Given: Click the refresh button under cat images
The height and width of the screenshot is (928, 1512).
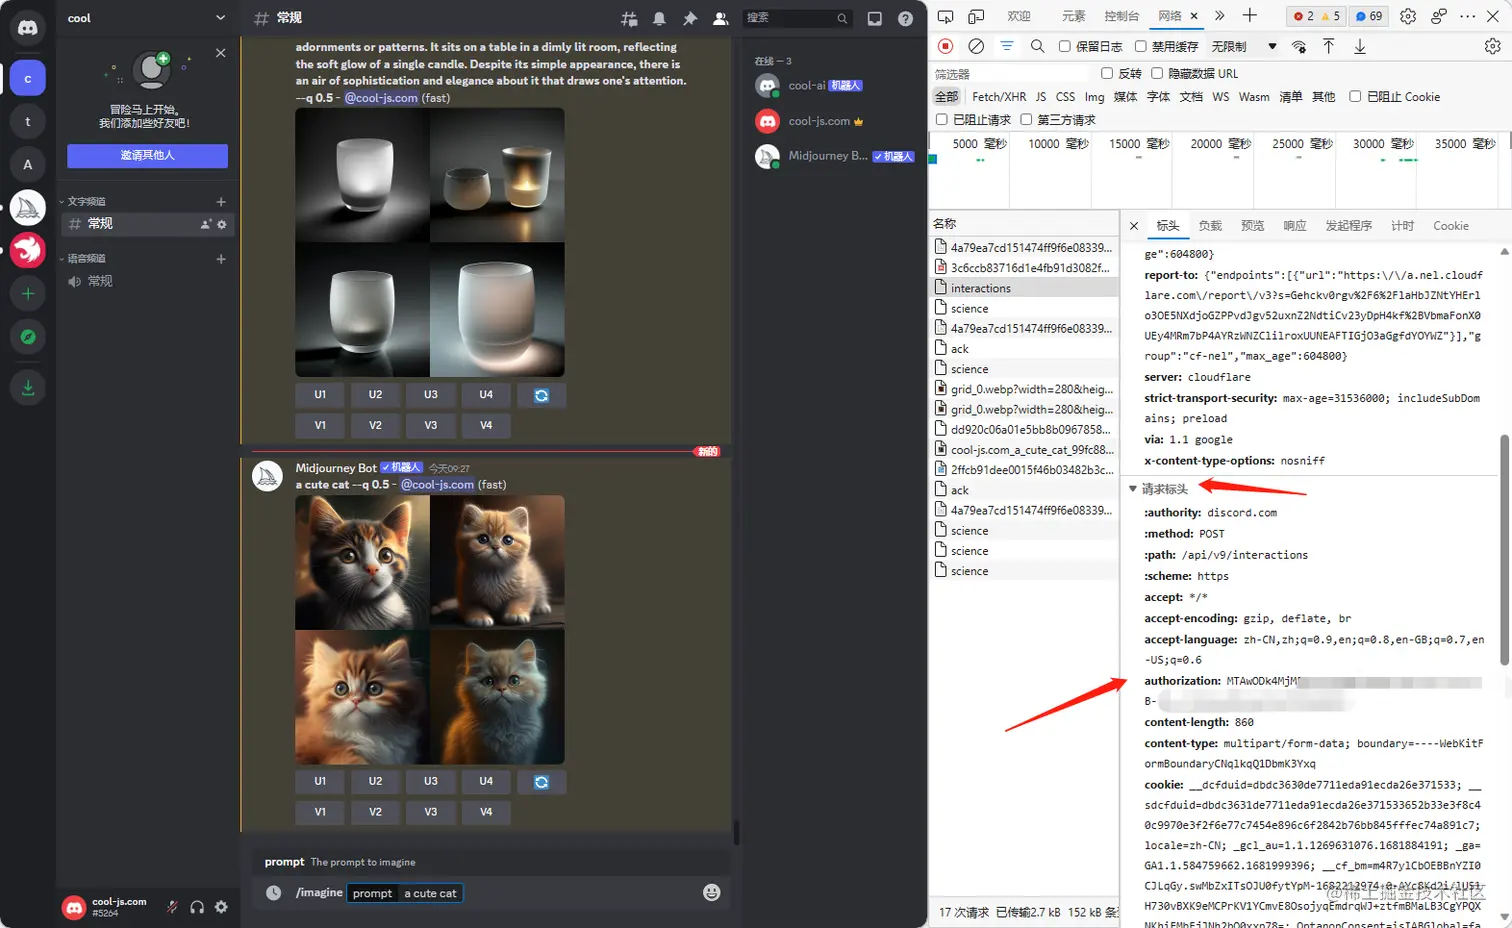Looking at the screenshot, I should (541, 782).
